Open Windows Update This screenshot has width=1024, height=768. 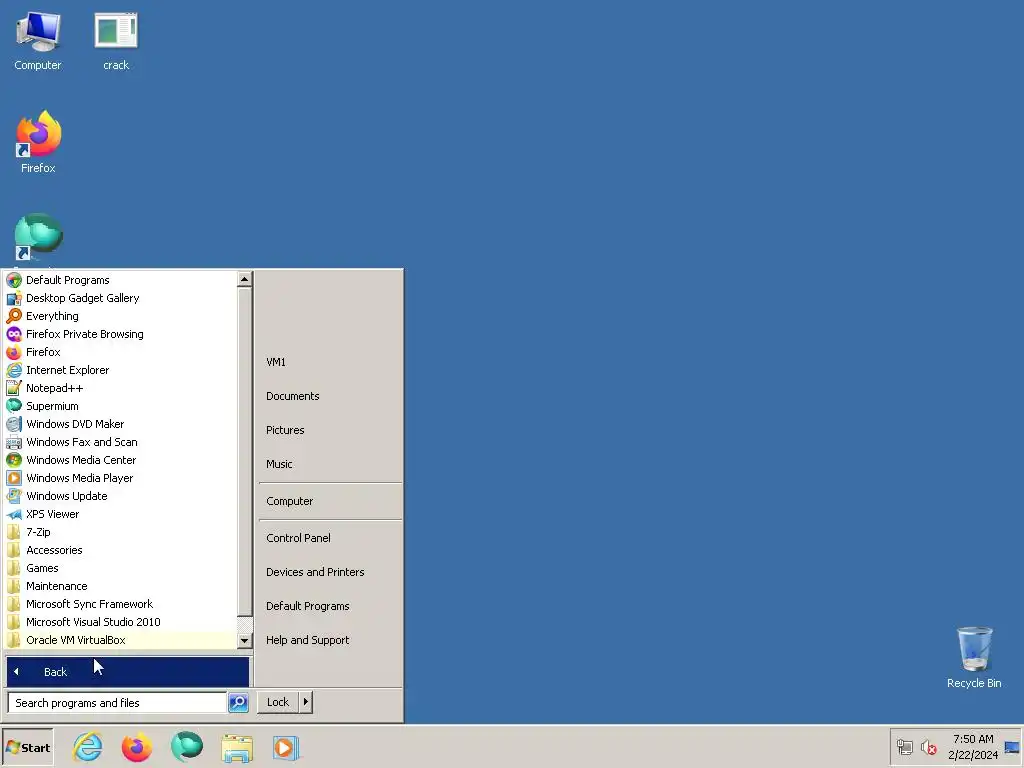(120, 496)
